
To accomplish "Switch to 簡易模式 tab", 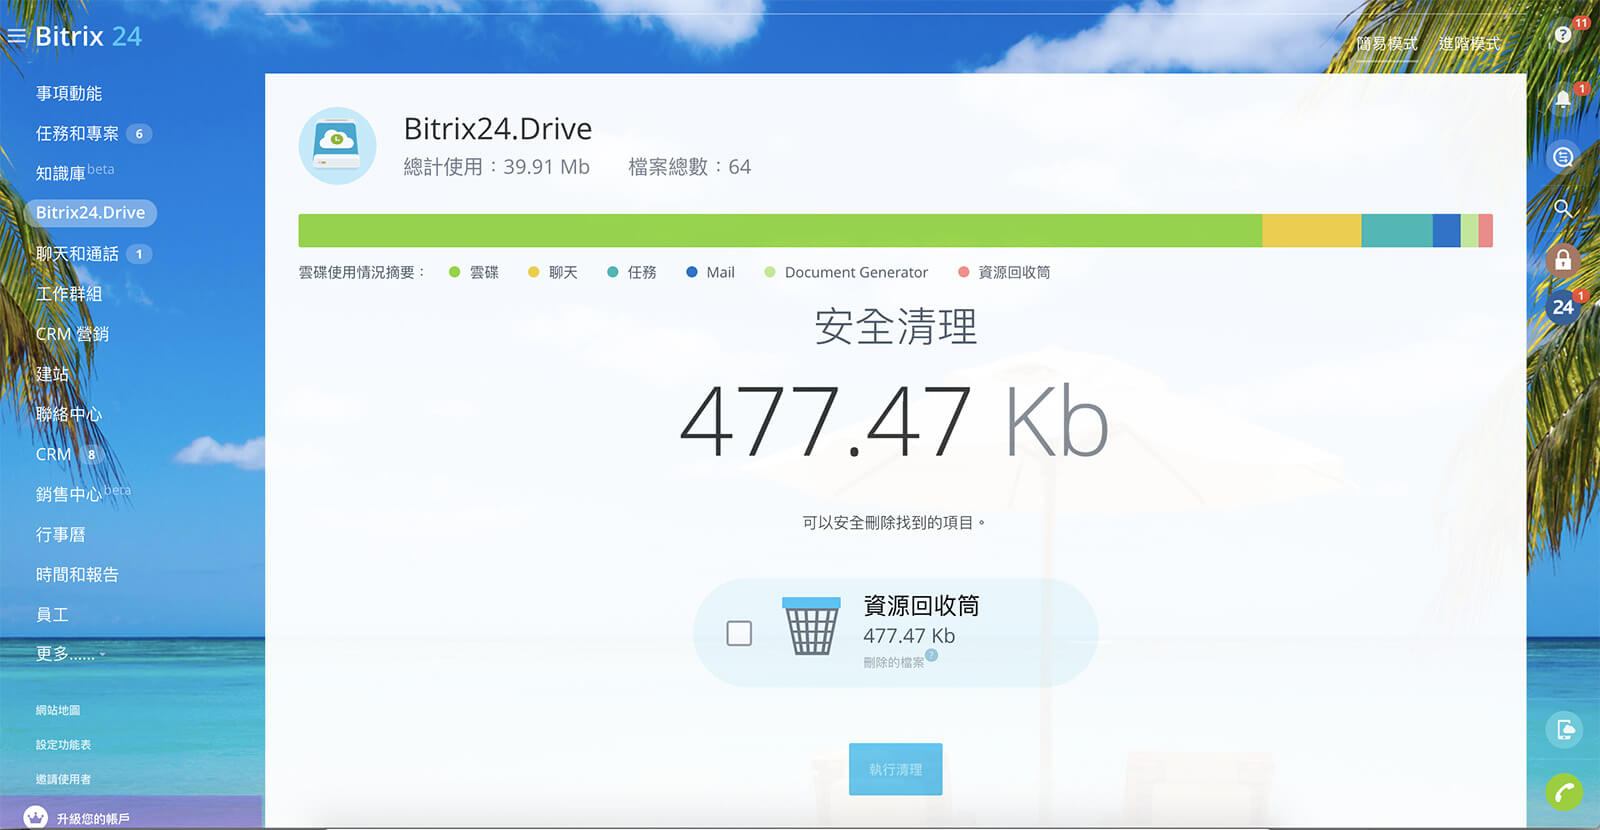I will pos(1386,43).
